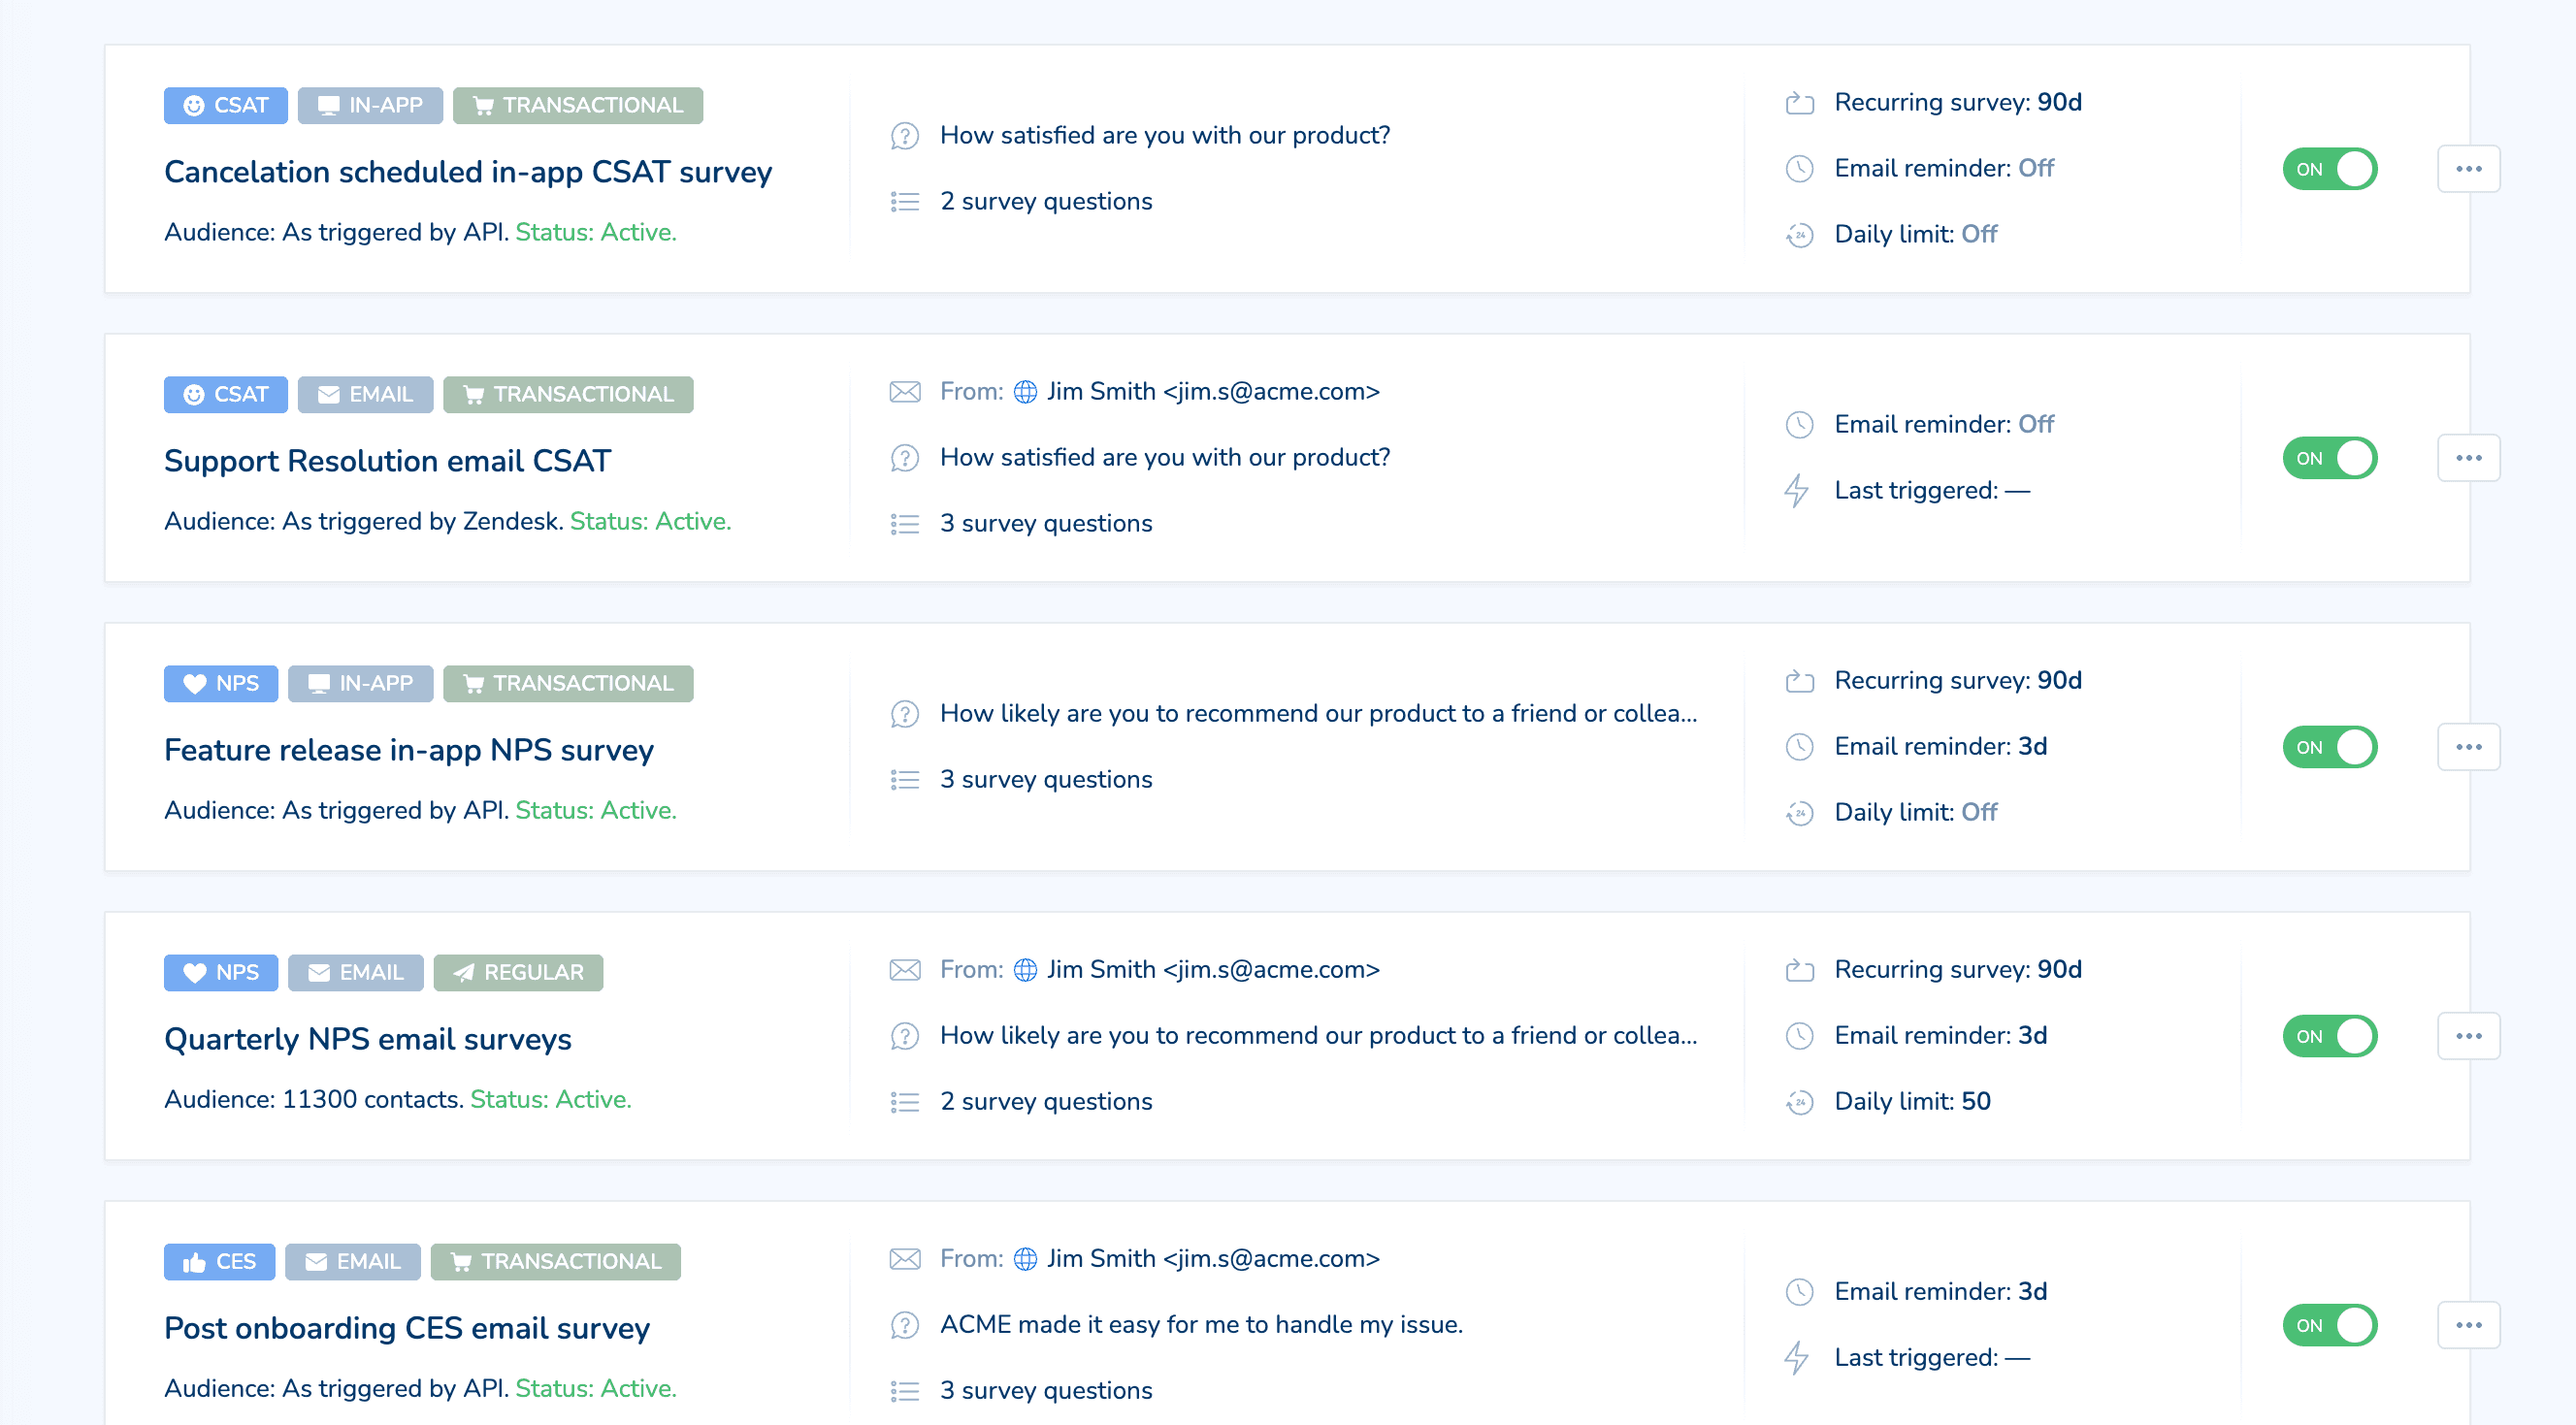The image size is (2576, 1425).
Task: Switch off the Post onboarding CES email survey
Action: [x=2330, y=1324]
